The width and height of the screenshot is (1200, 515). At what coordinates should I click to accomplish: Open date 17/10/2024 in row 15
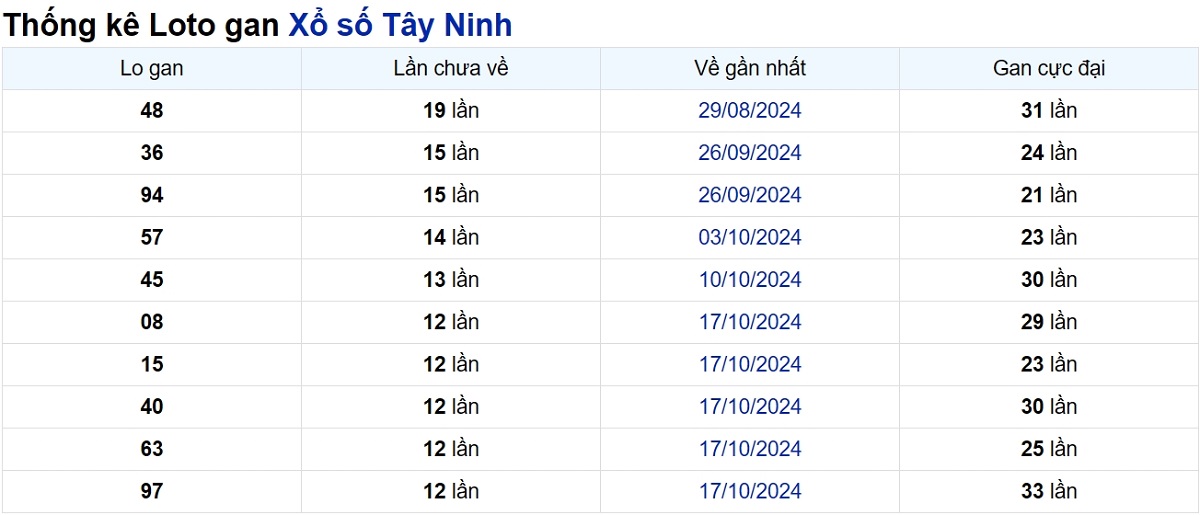pos(750,365)
